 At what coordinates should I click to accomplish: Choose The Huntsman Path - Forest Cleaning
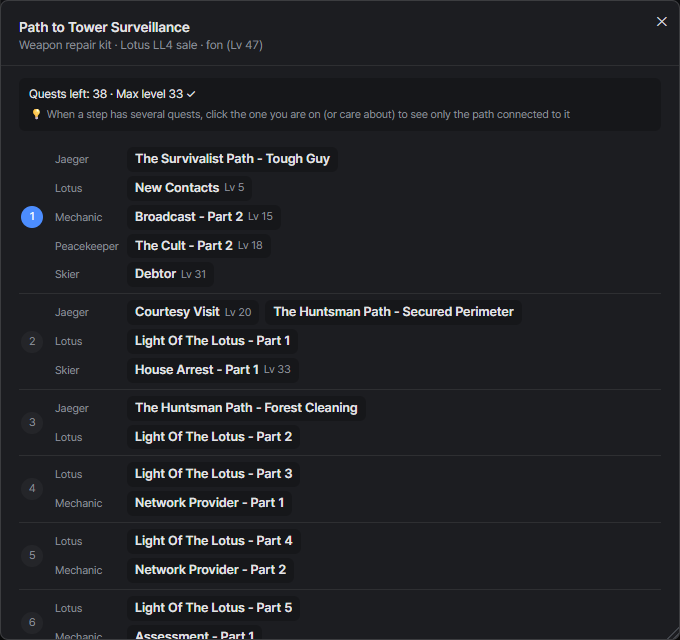coord(246,408)
